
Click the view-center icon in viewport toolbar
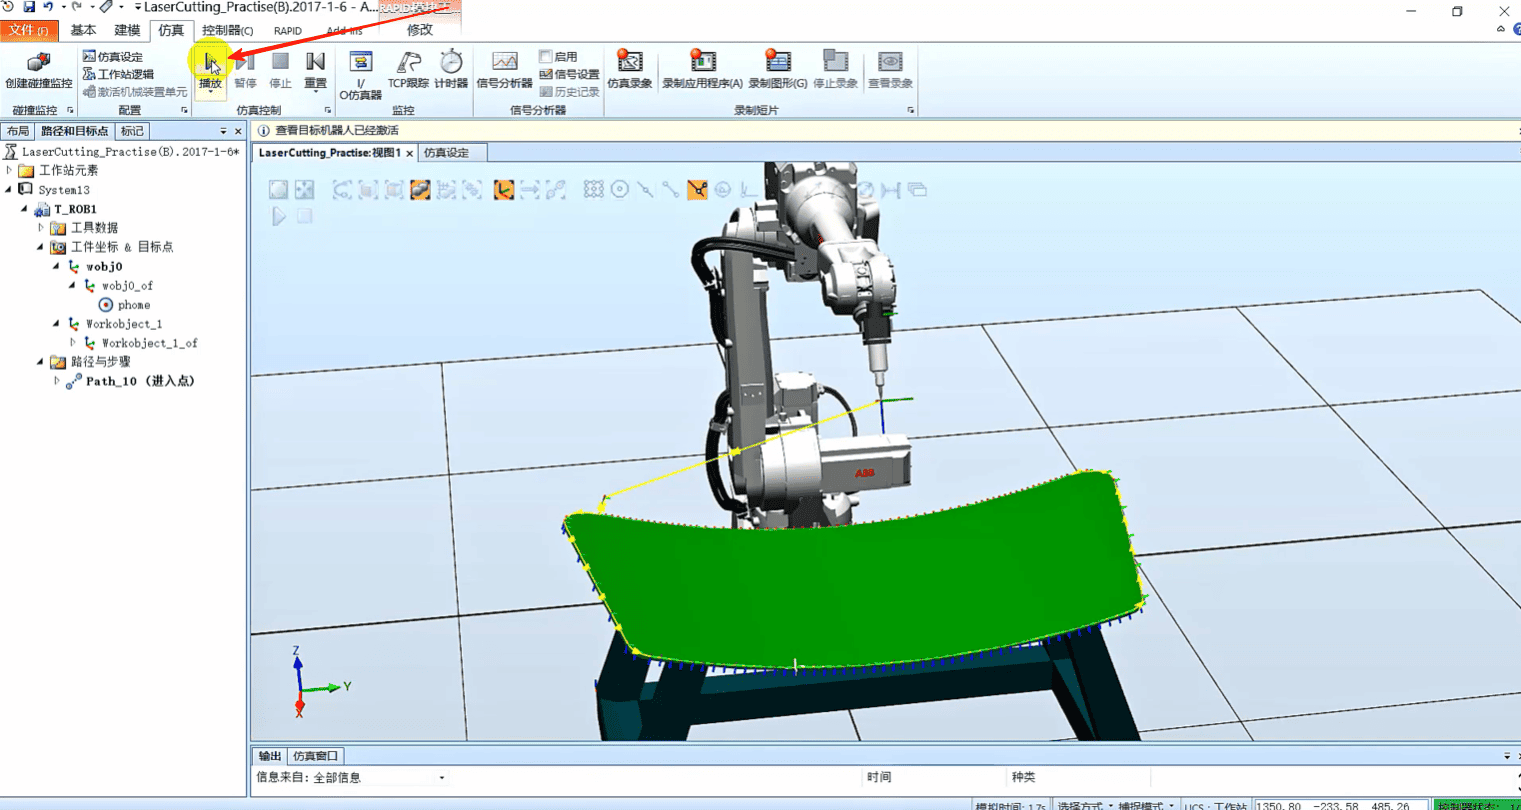point(304,190)
